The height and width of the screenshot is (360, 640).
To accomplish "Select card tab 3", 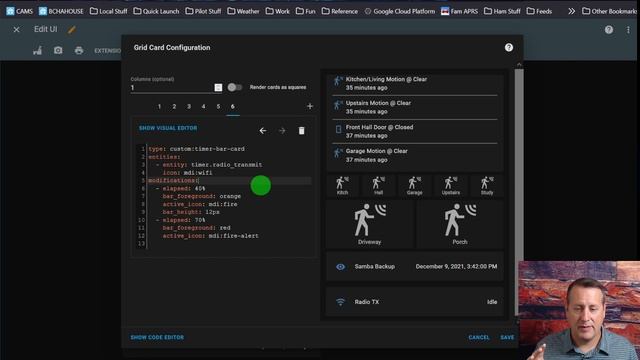I will (189, 107).
